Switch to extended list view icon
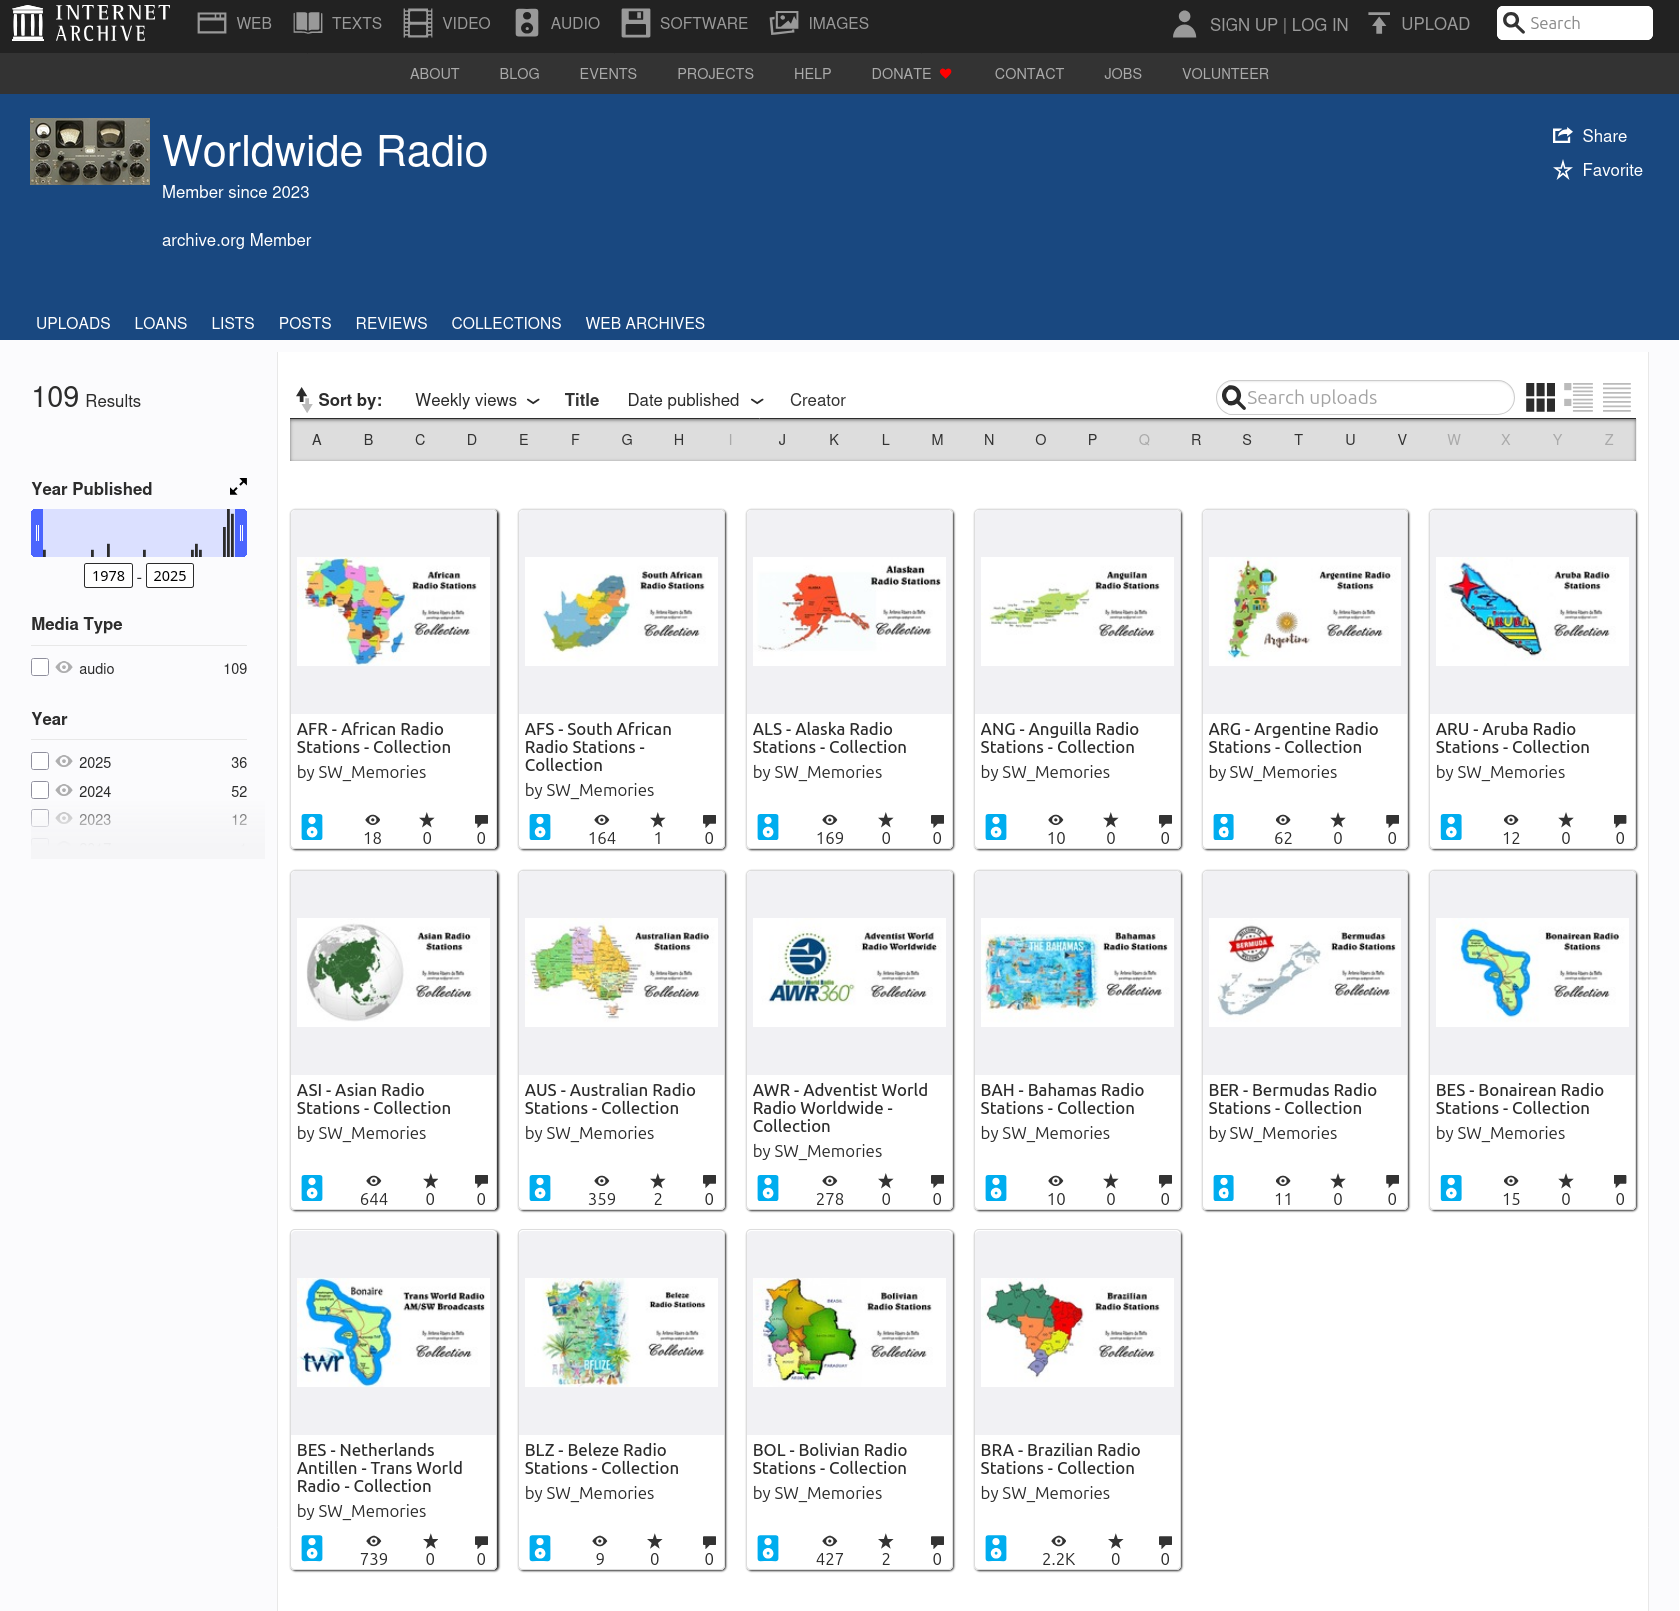The image size is (1680, 1611). 1578,398
